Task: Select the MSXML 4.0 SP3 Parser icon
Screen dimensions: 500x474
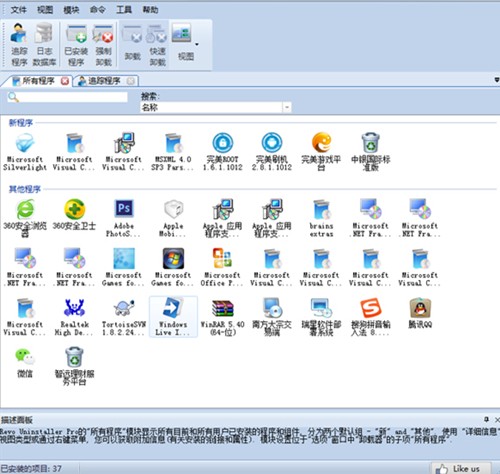Action: (x=173, y=152)
